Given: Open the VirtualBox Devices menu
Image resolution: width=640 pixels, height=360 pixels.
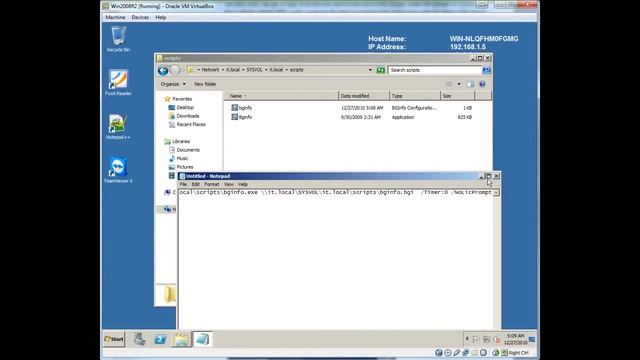Looking at the screenshot, I should click(140, 18).
